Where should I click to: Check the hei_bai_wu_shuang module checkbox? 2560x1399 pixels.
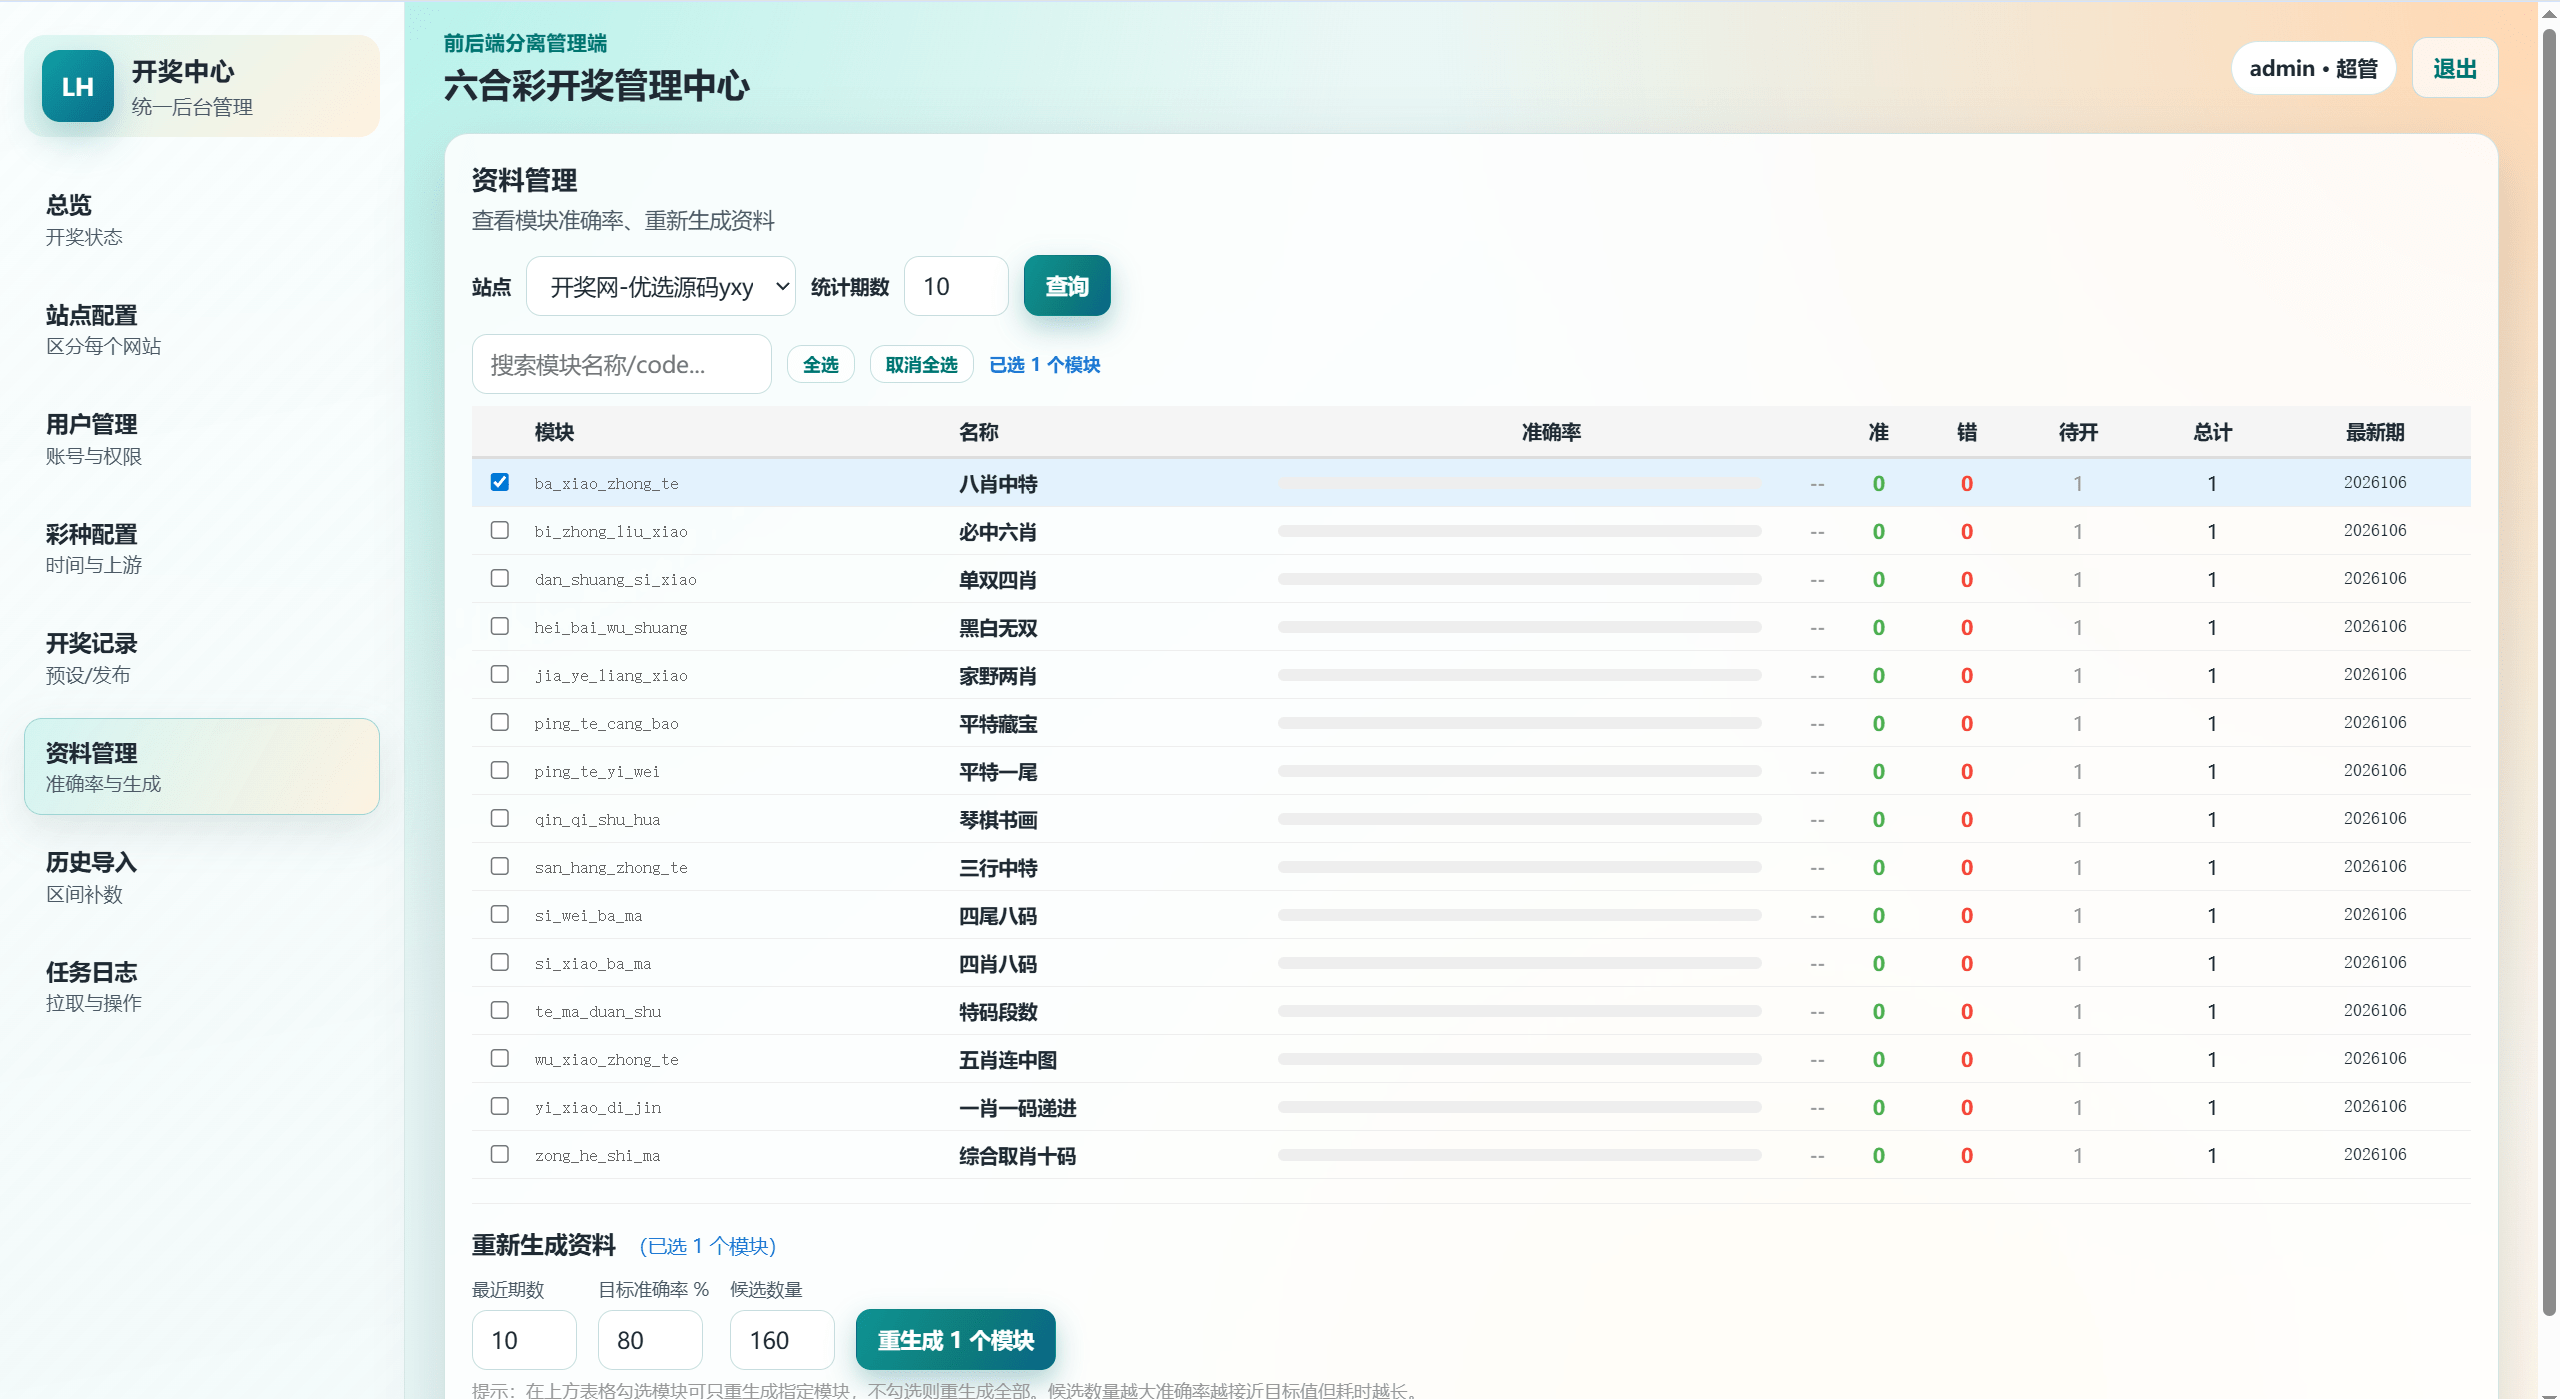pyautogui.click(x=500, y=626)
